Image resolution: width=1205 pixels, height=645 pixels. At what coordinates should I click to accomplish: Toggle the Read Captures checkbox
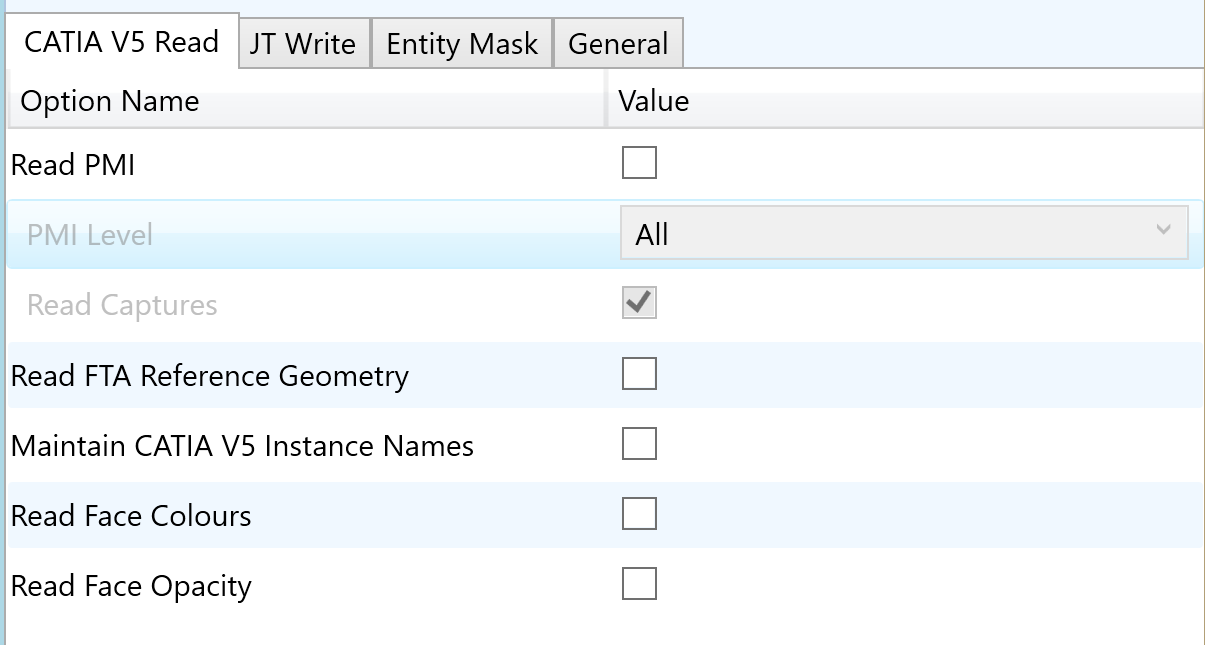tap(639, 302)
